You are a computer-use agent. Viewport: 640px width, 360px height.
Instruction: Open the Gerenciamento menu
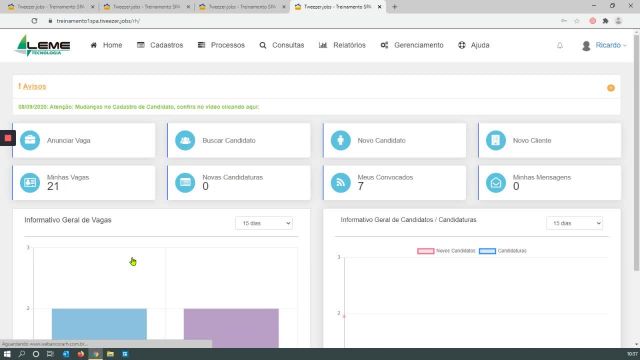412,45
